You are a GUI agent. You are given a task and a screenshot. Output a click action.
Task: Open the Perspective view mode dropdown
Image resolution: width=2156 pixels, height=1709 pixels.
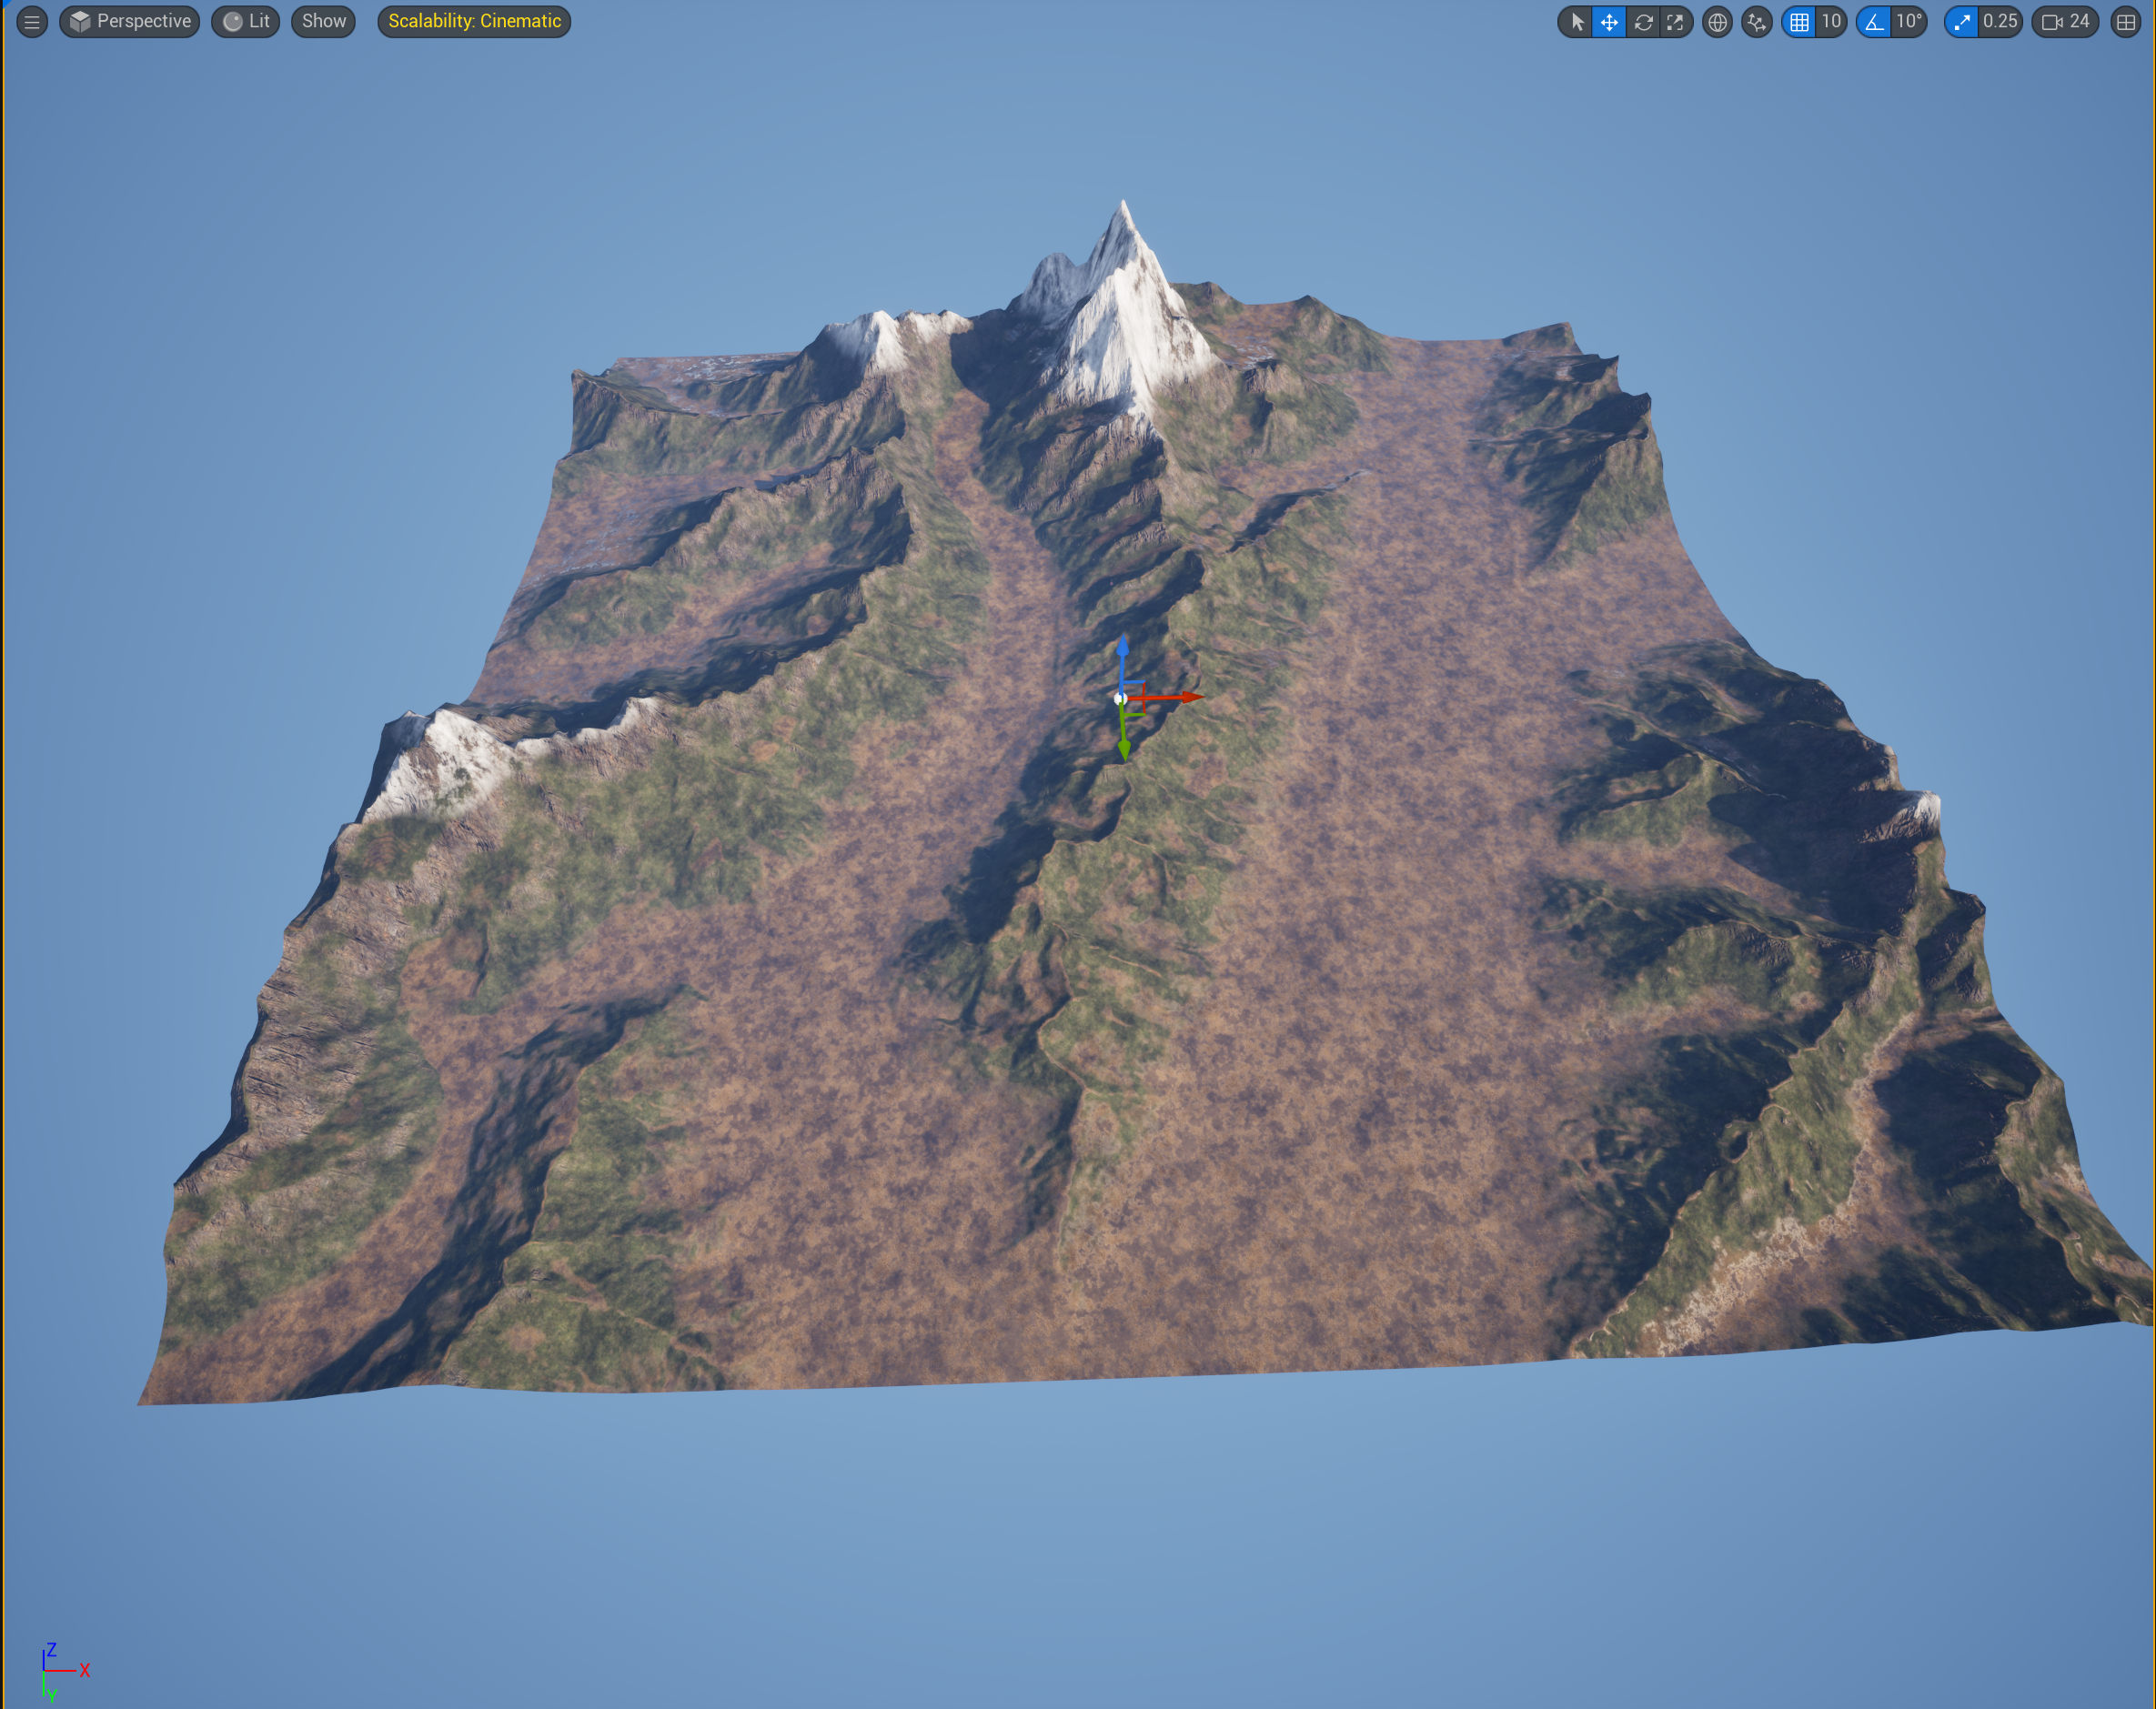(x=130, y=22)
